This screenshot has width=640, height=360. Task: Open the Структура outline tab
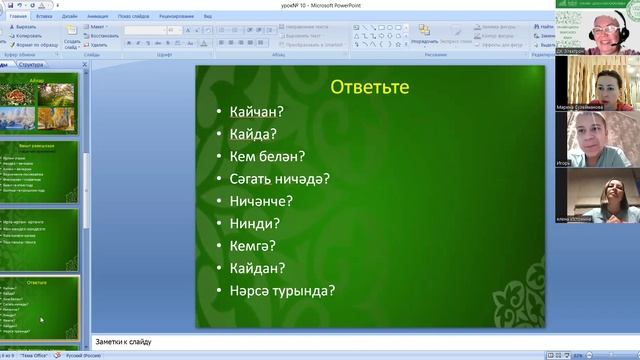point(31,64)
